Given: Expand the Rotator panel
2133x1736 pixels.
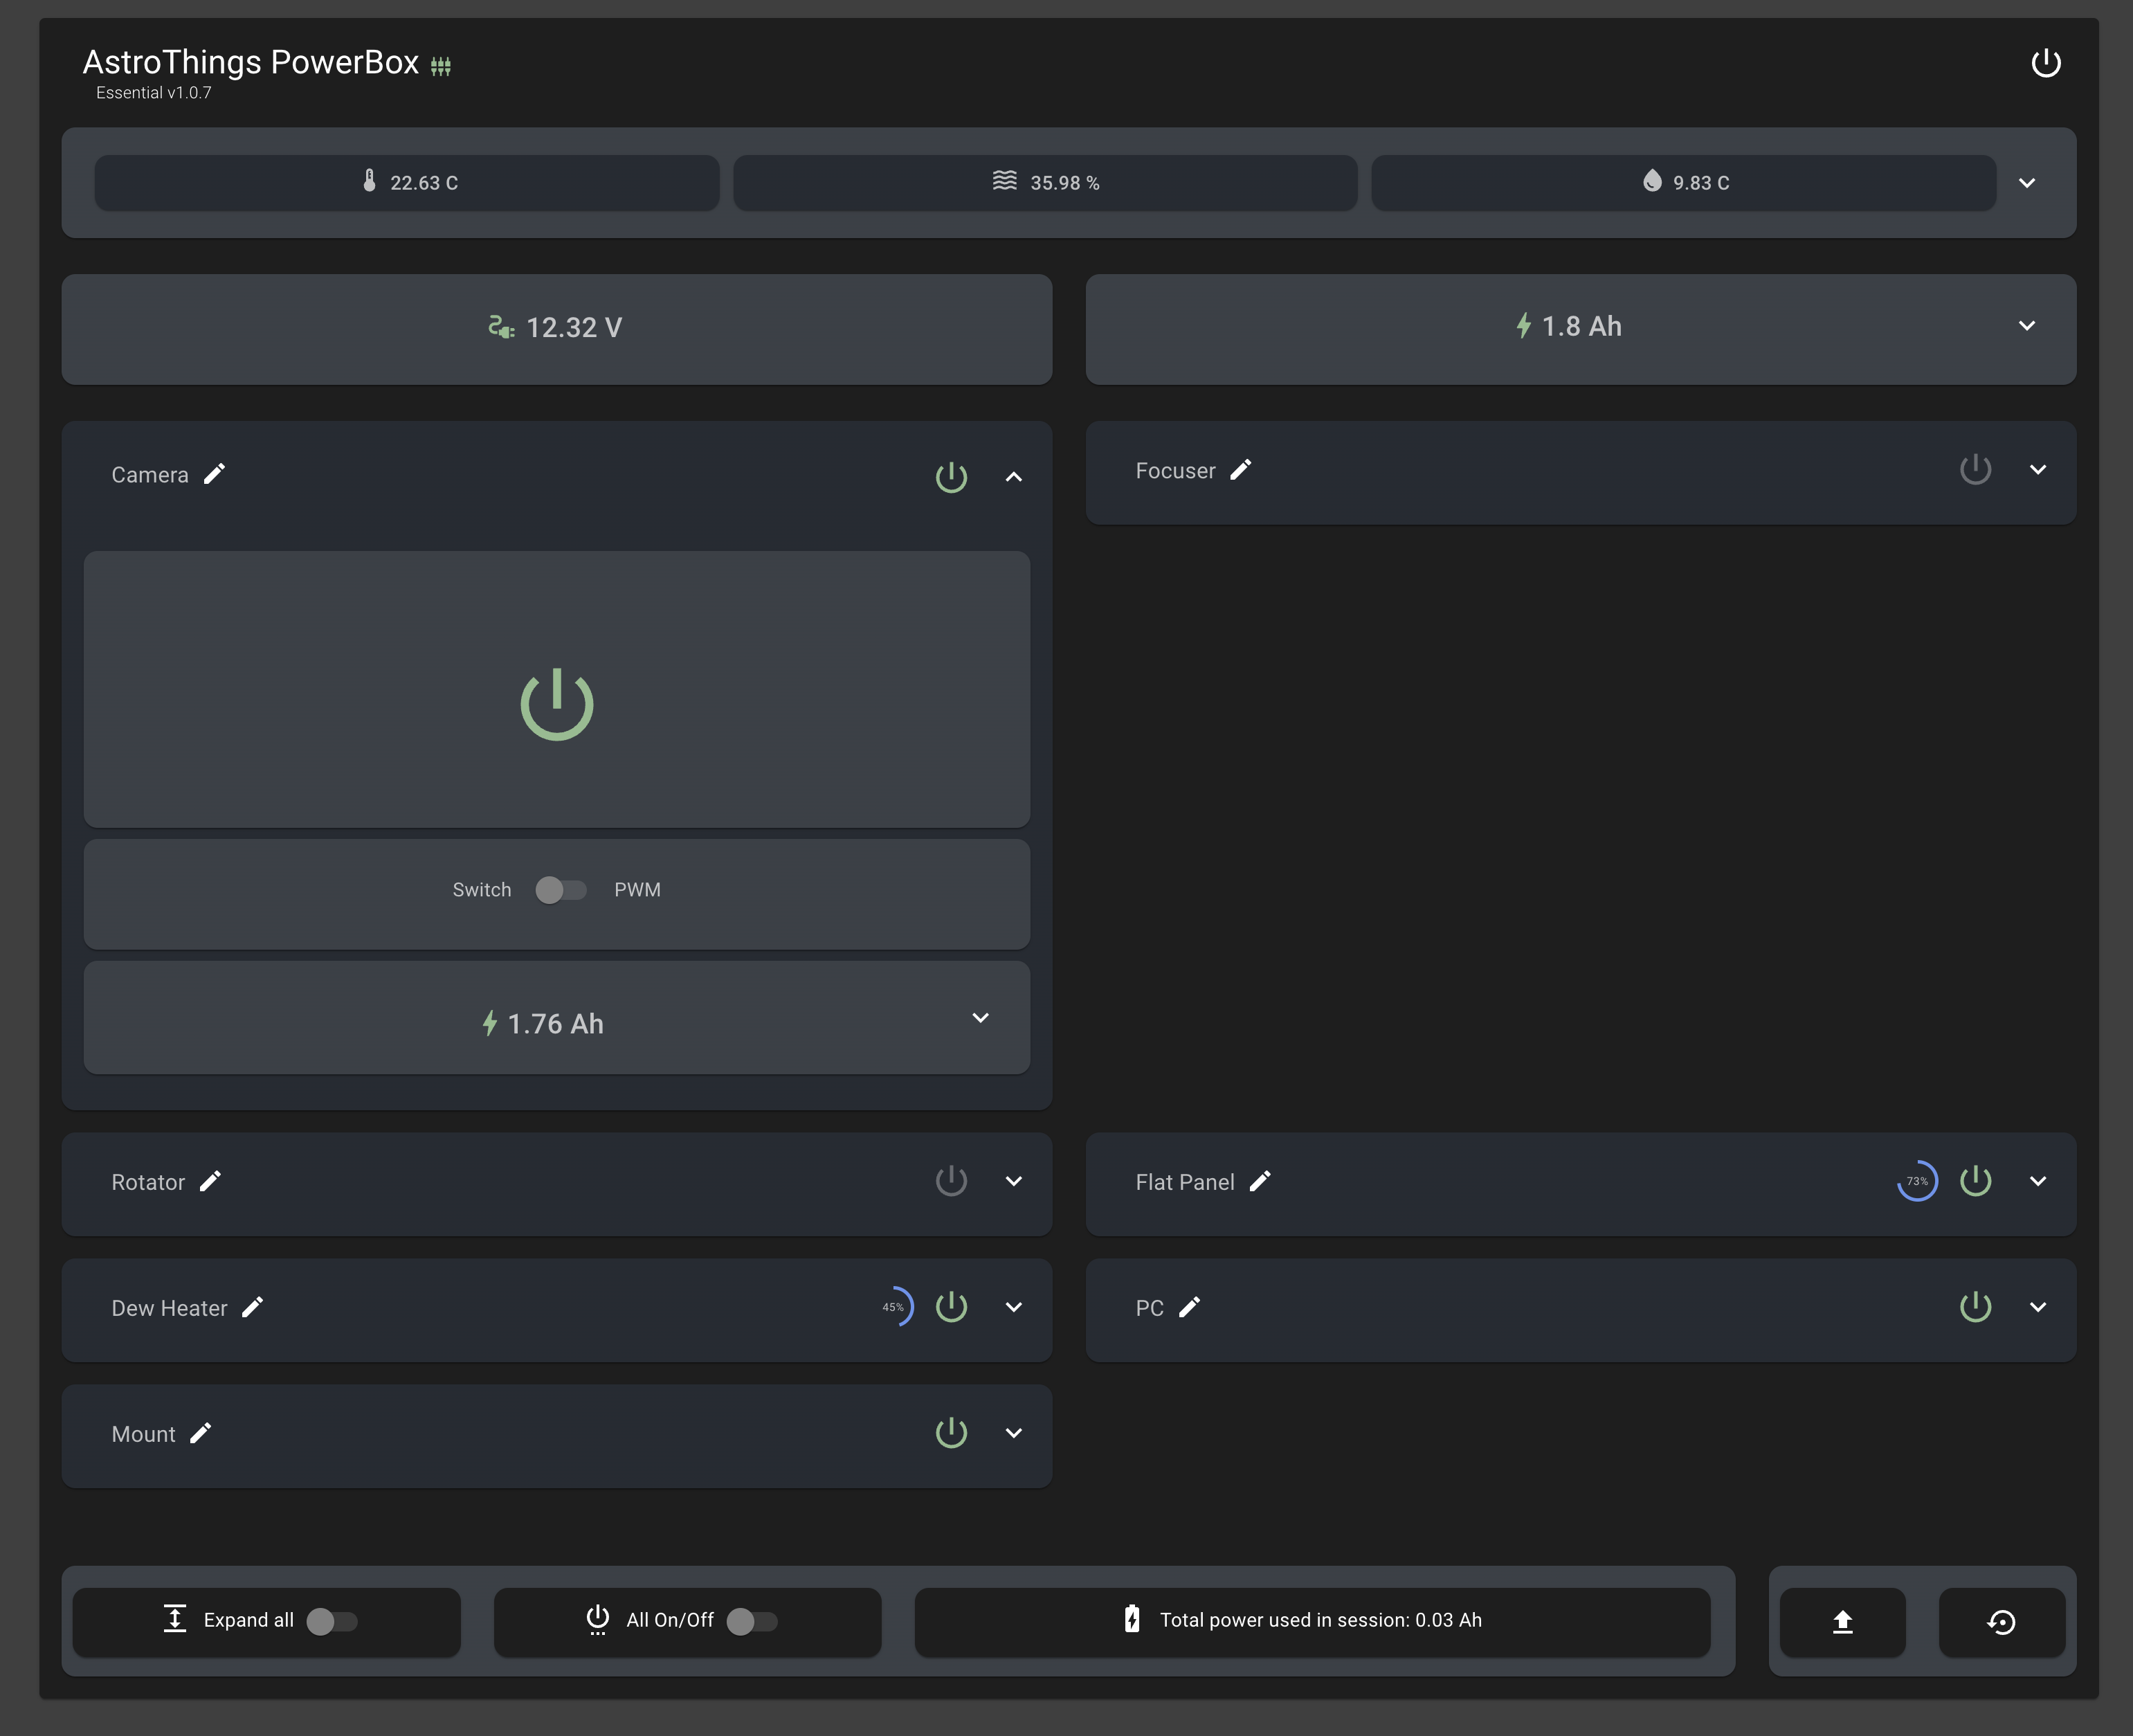Looking at the screenshot, I should pos(1013,1181).
